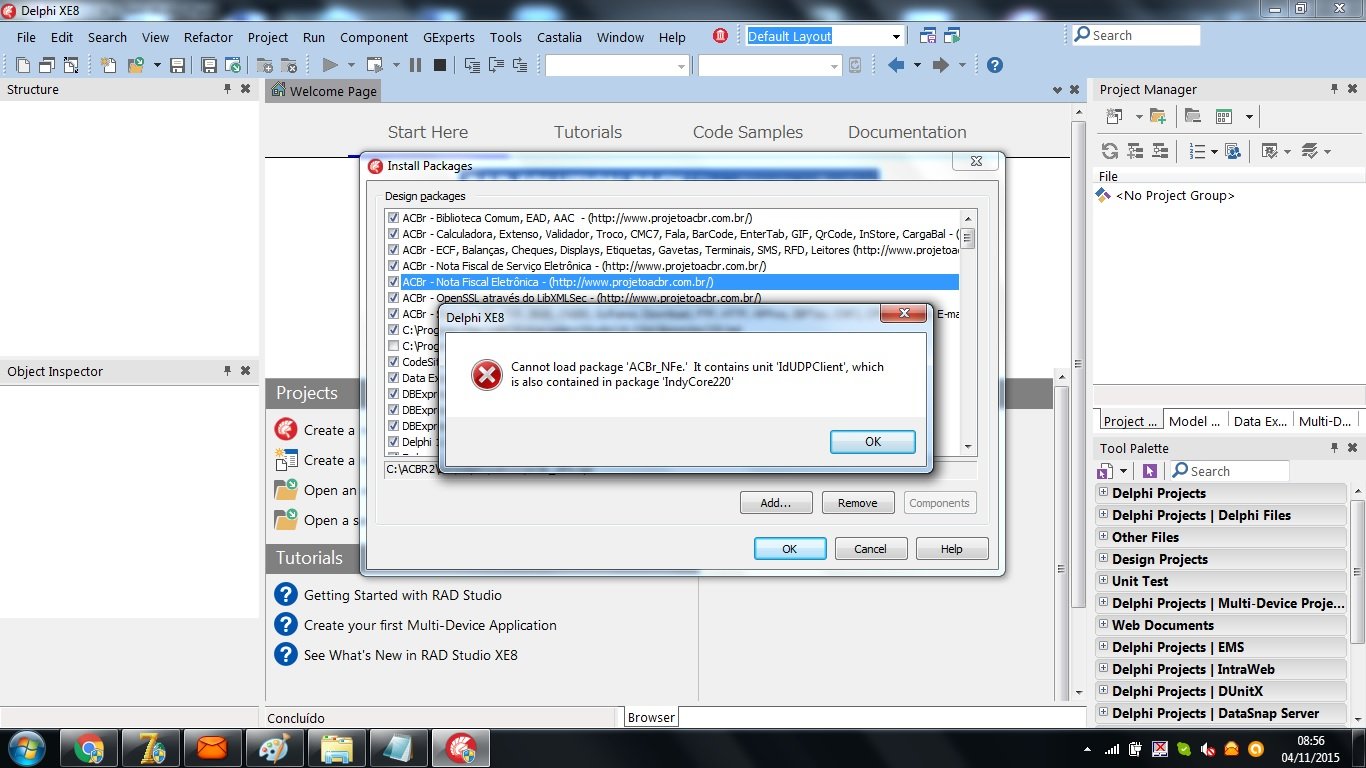Switch to the Welcome Page tab

pyautogui.click(x=324, y=91)
